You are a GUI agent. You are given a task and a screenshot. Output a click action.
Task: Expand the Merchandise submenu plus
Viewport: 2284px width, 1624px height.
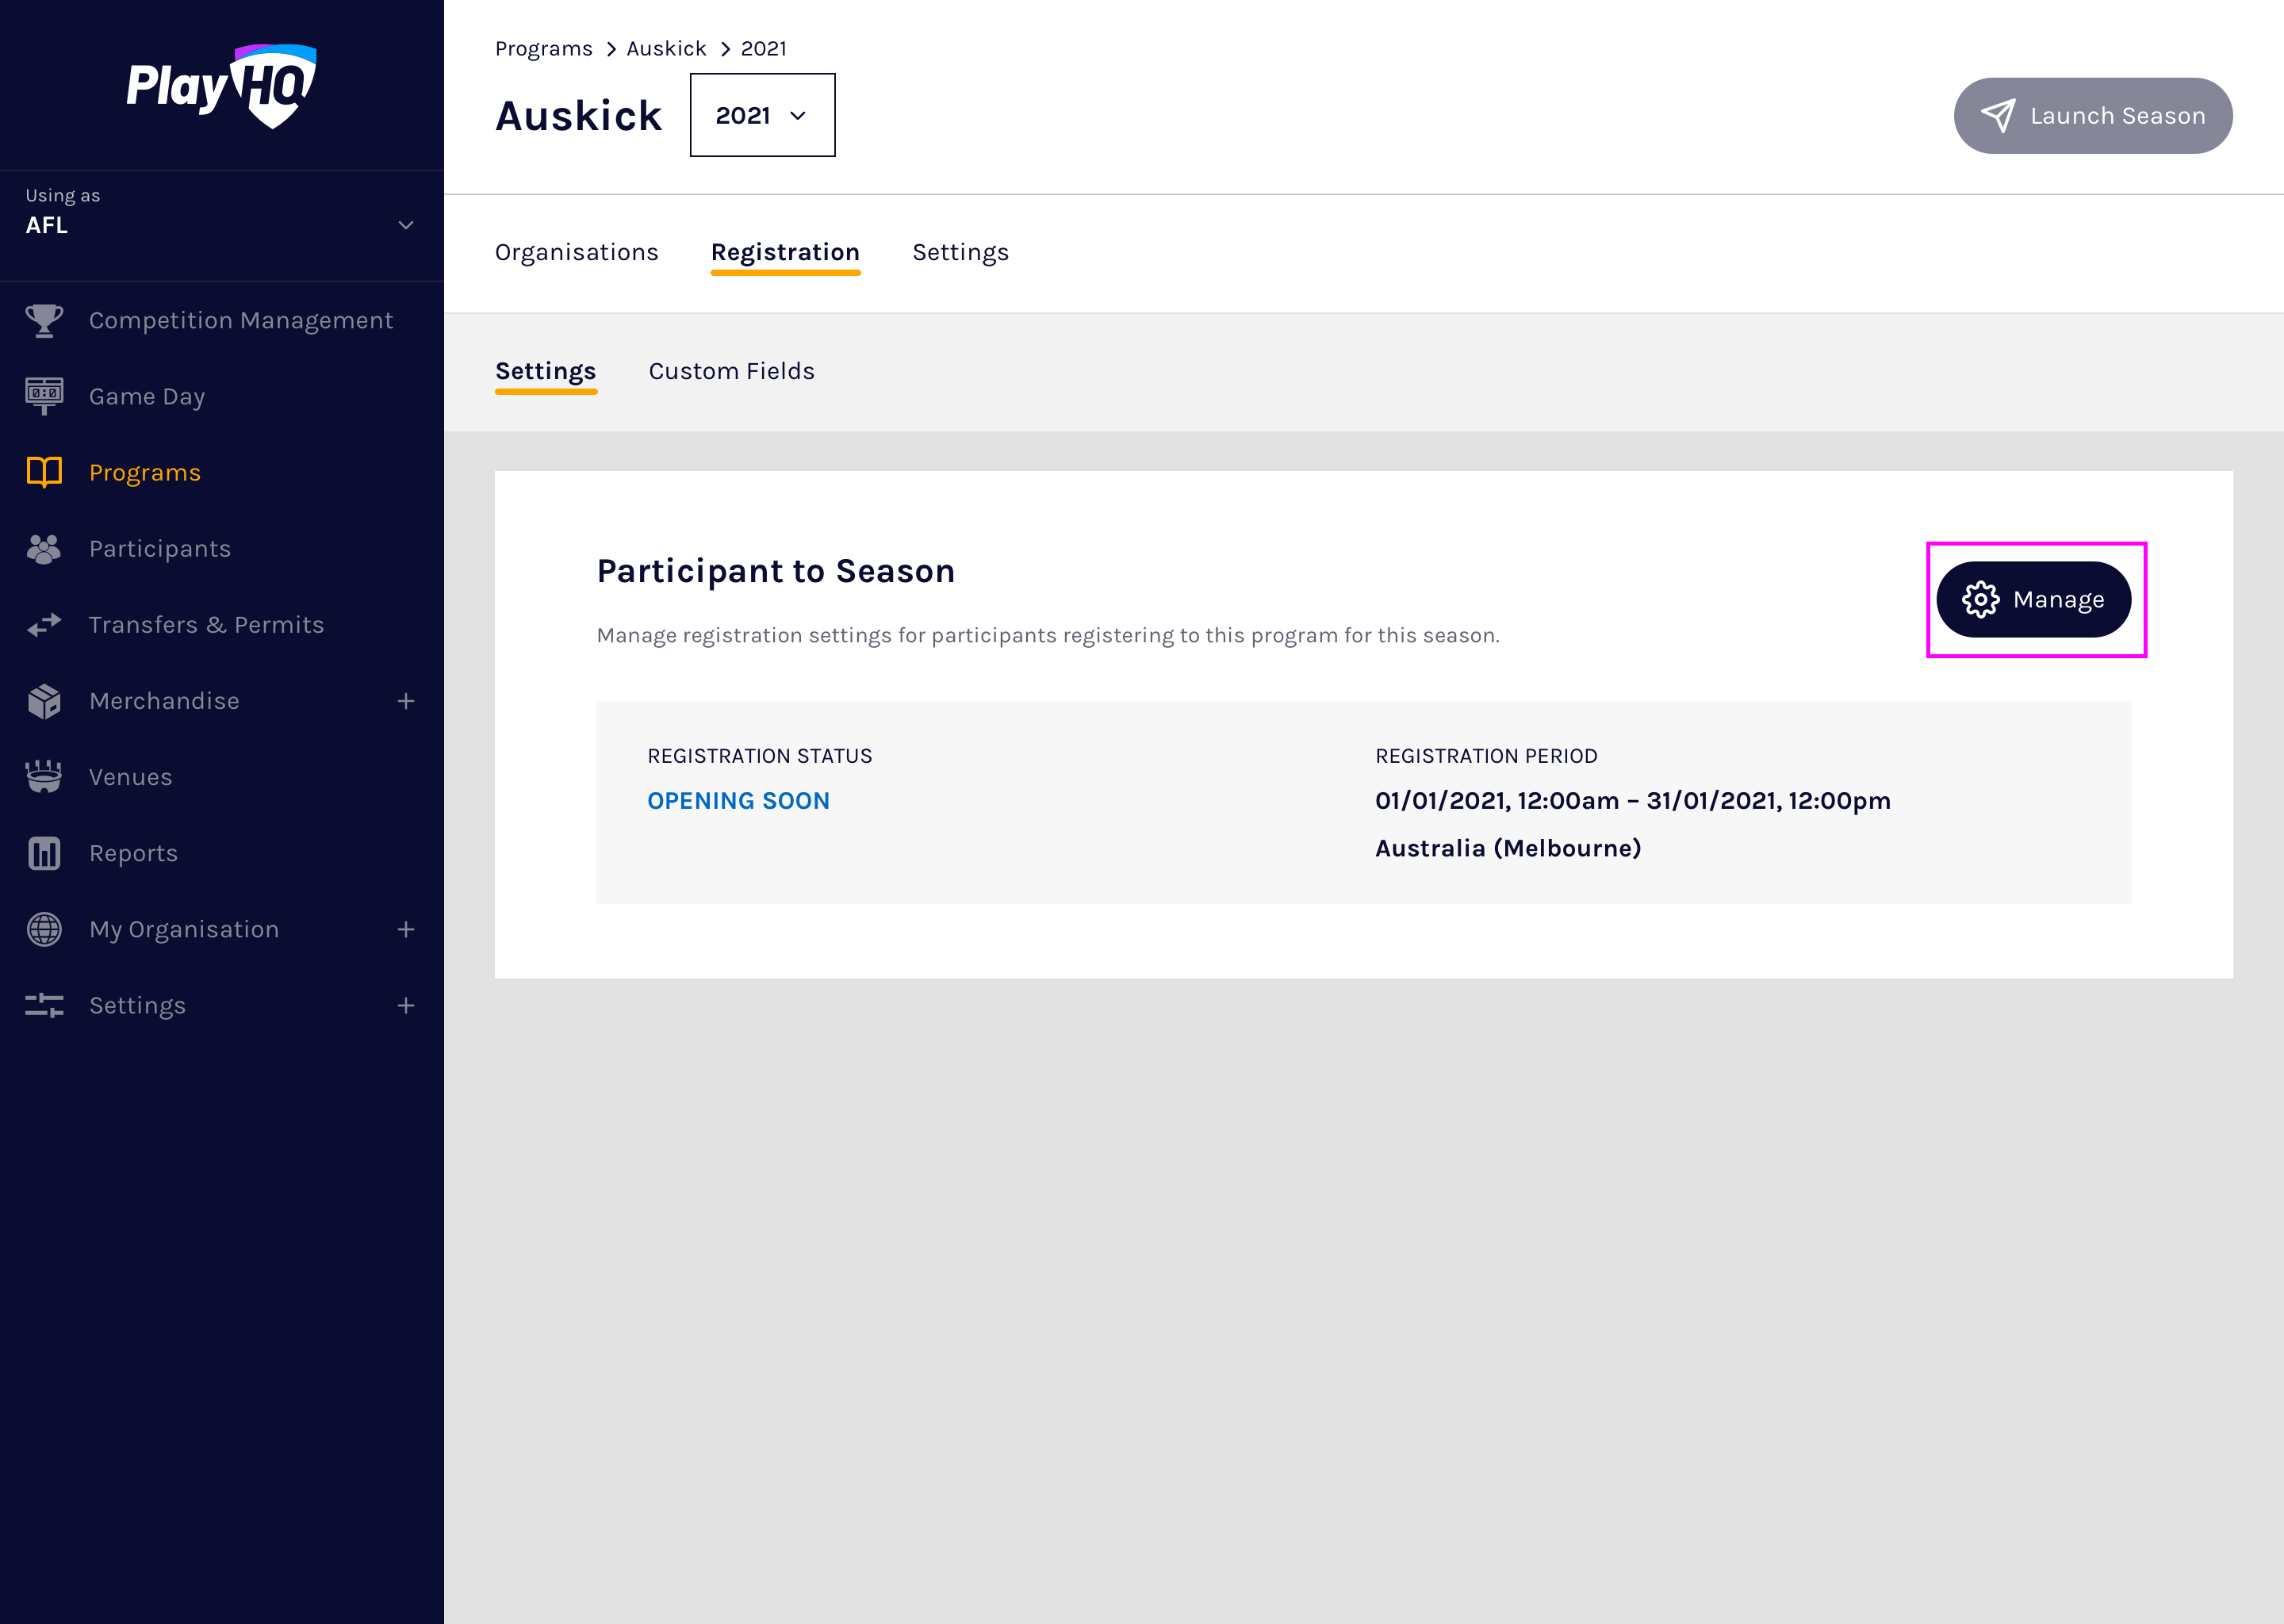coord(405,701)
